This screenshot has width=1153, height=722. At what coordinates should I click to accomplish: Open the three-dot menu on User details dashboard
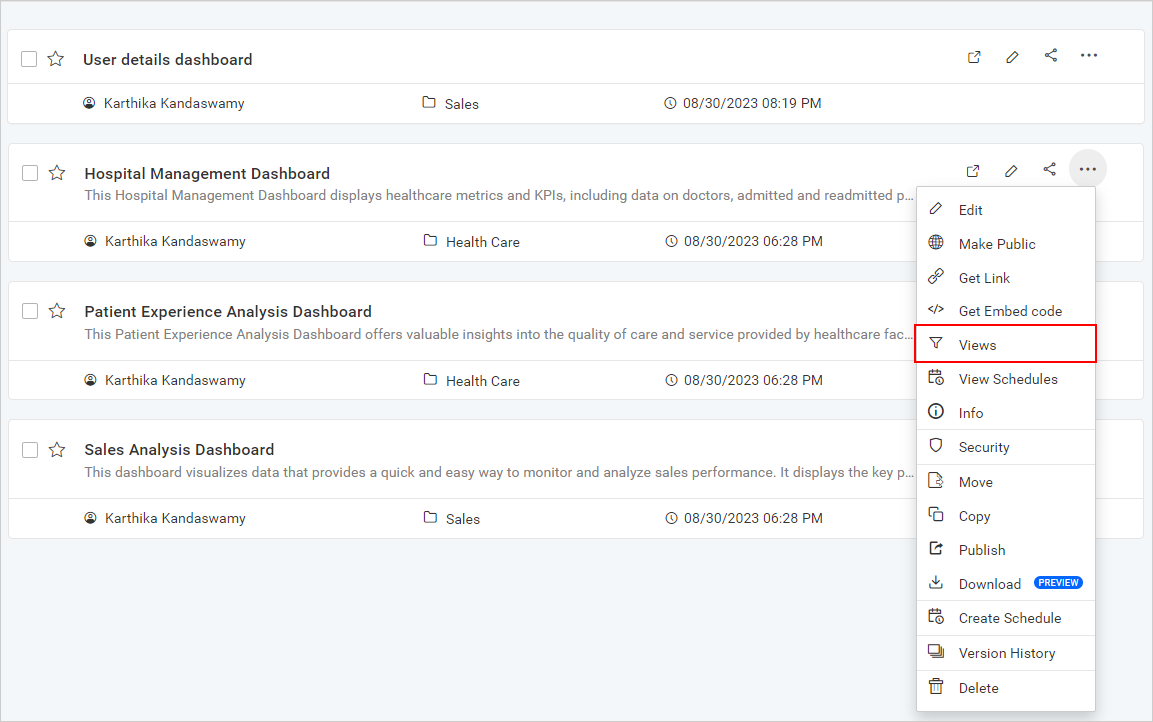click(1088, 56)
